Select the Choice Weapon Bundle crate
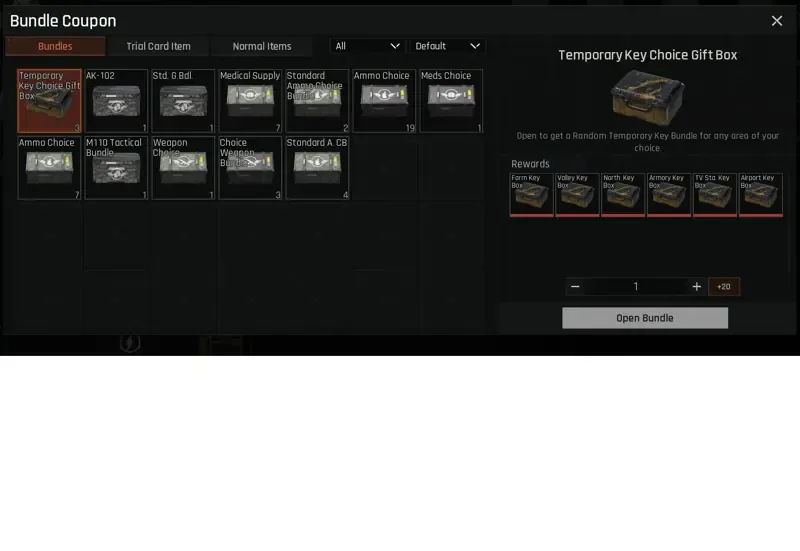800x551 pixels. point(250,168)
